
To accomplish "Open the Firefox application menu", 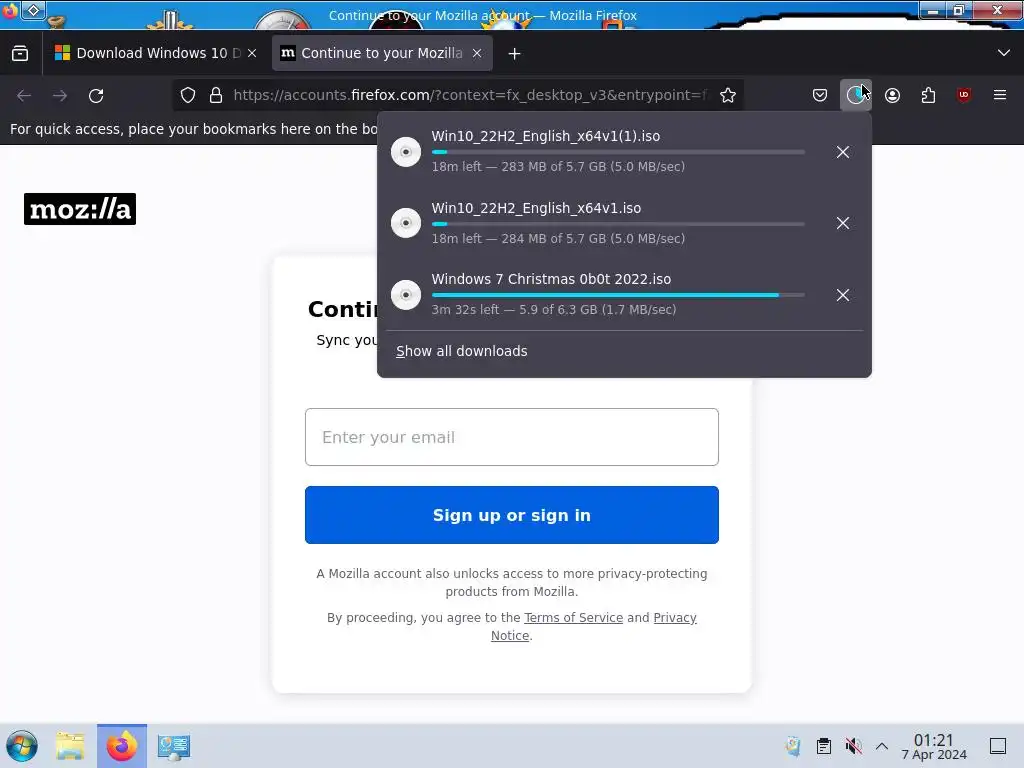I will [1000, 95].
